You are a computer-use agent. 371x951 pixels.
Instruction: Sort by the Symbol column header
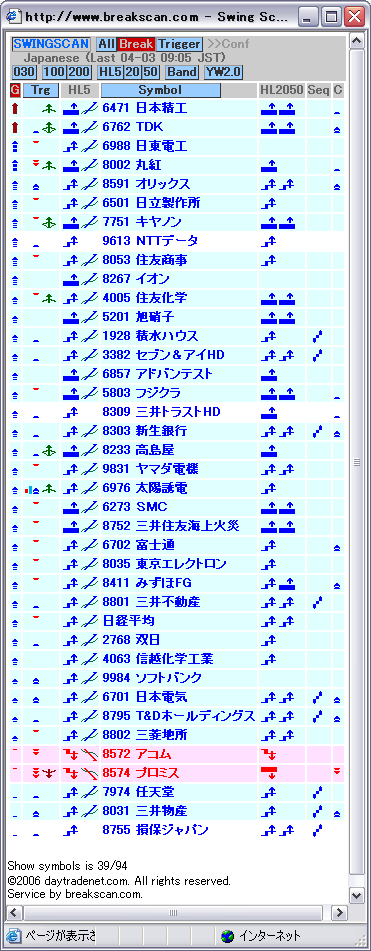tap(160, 90)
